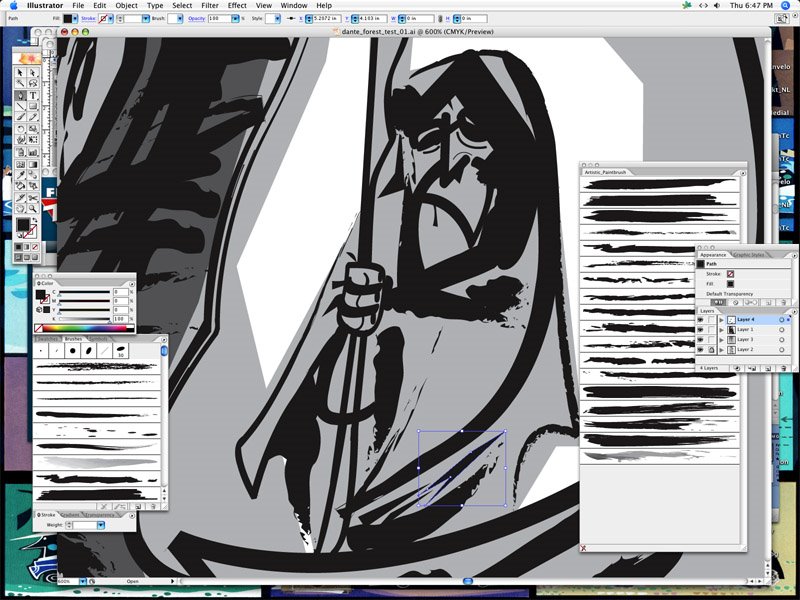Unlock Layer 2 via lock icon
This screenshot has height=600, width=800.
[x=711, y=349]
